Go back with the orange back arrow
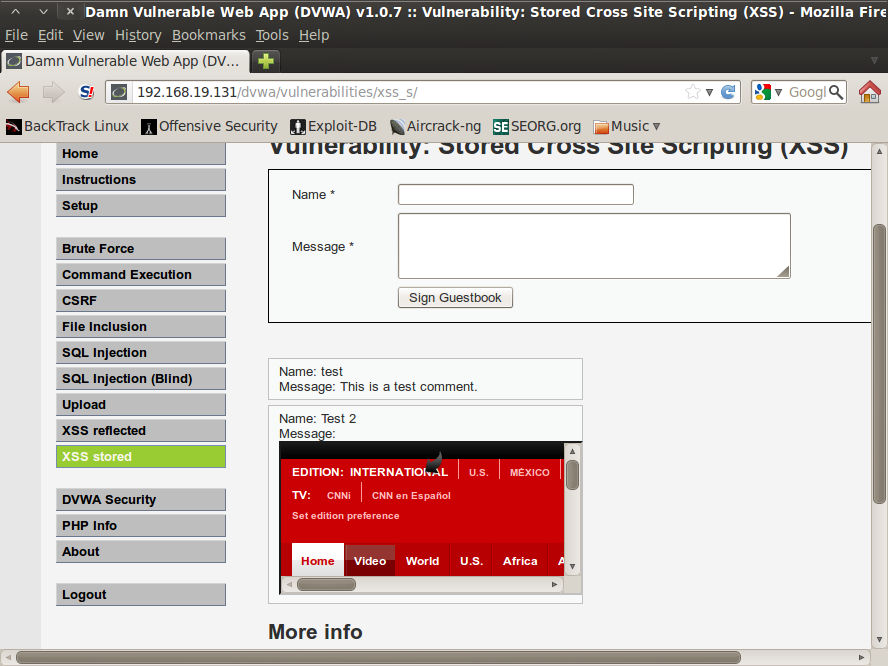The image size is (888, 666). click(x=19, y=92)
